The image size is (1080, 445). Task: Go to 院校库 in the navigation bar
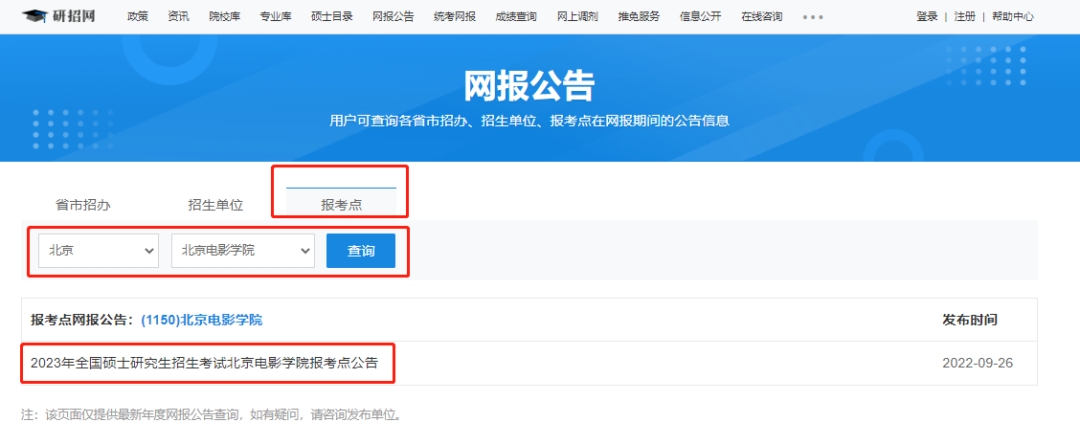tap(225, 17)
